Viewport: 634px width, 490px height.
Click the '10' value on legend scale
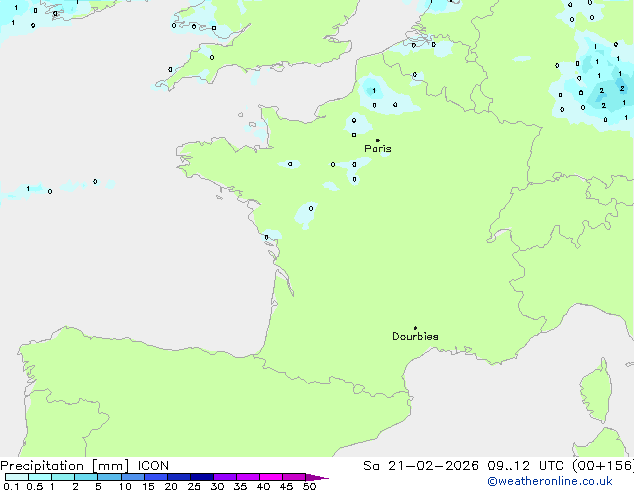(124, 487)
